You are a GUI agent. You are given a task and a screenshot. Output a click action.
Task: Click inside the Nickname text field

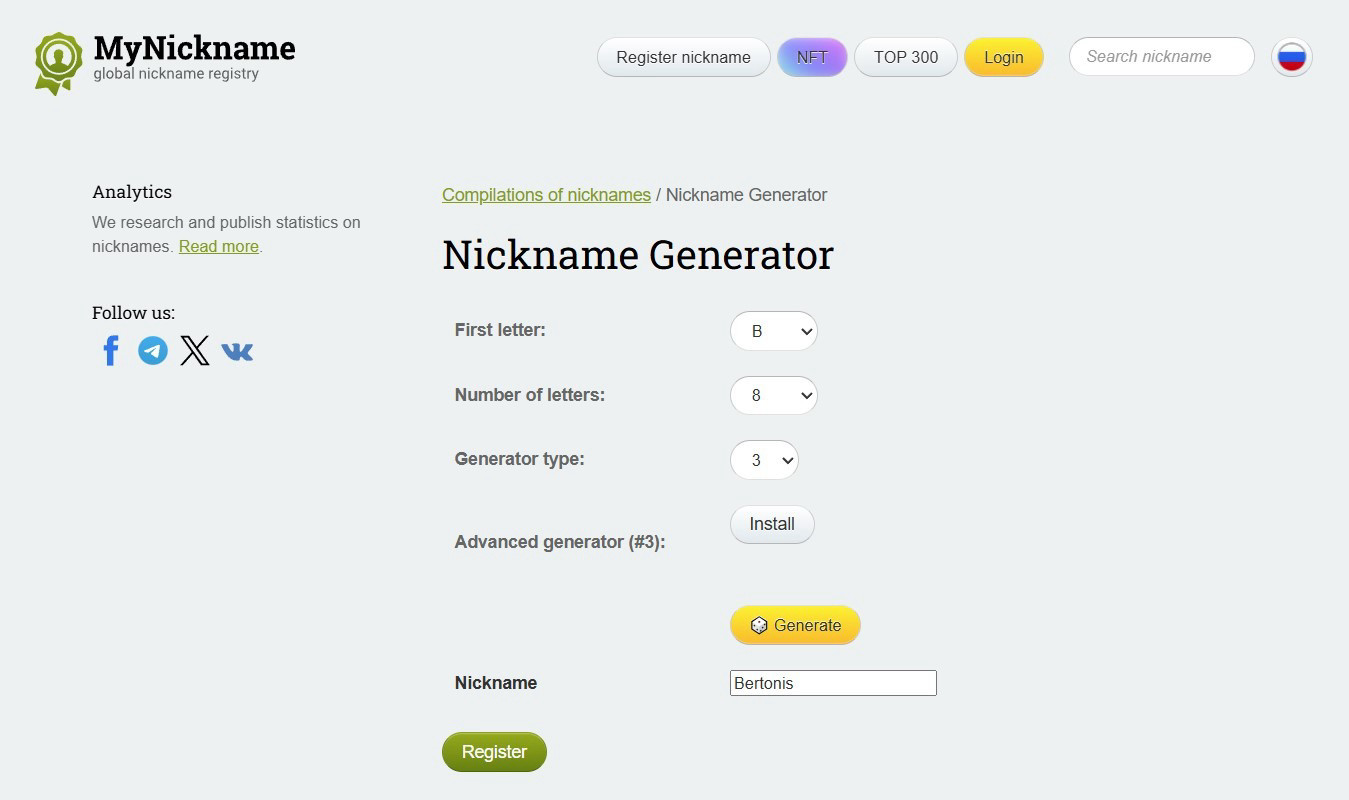pos(833,683)
